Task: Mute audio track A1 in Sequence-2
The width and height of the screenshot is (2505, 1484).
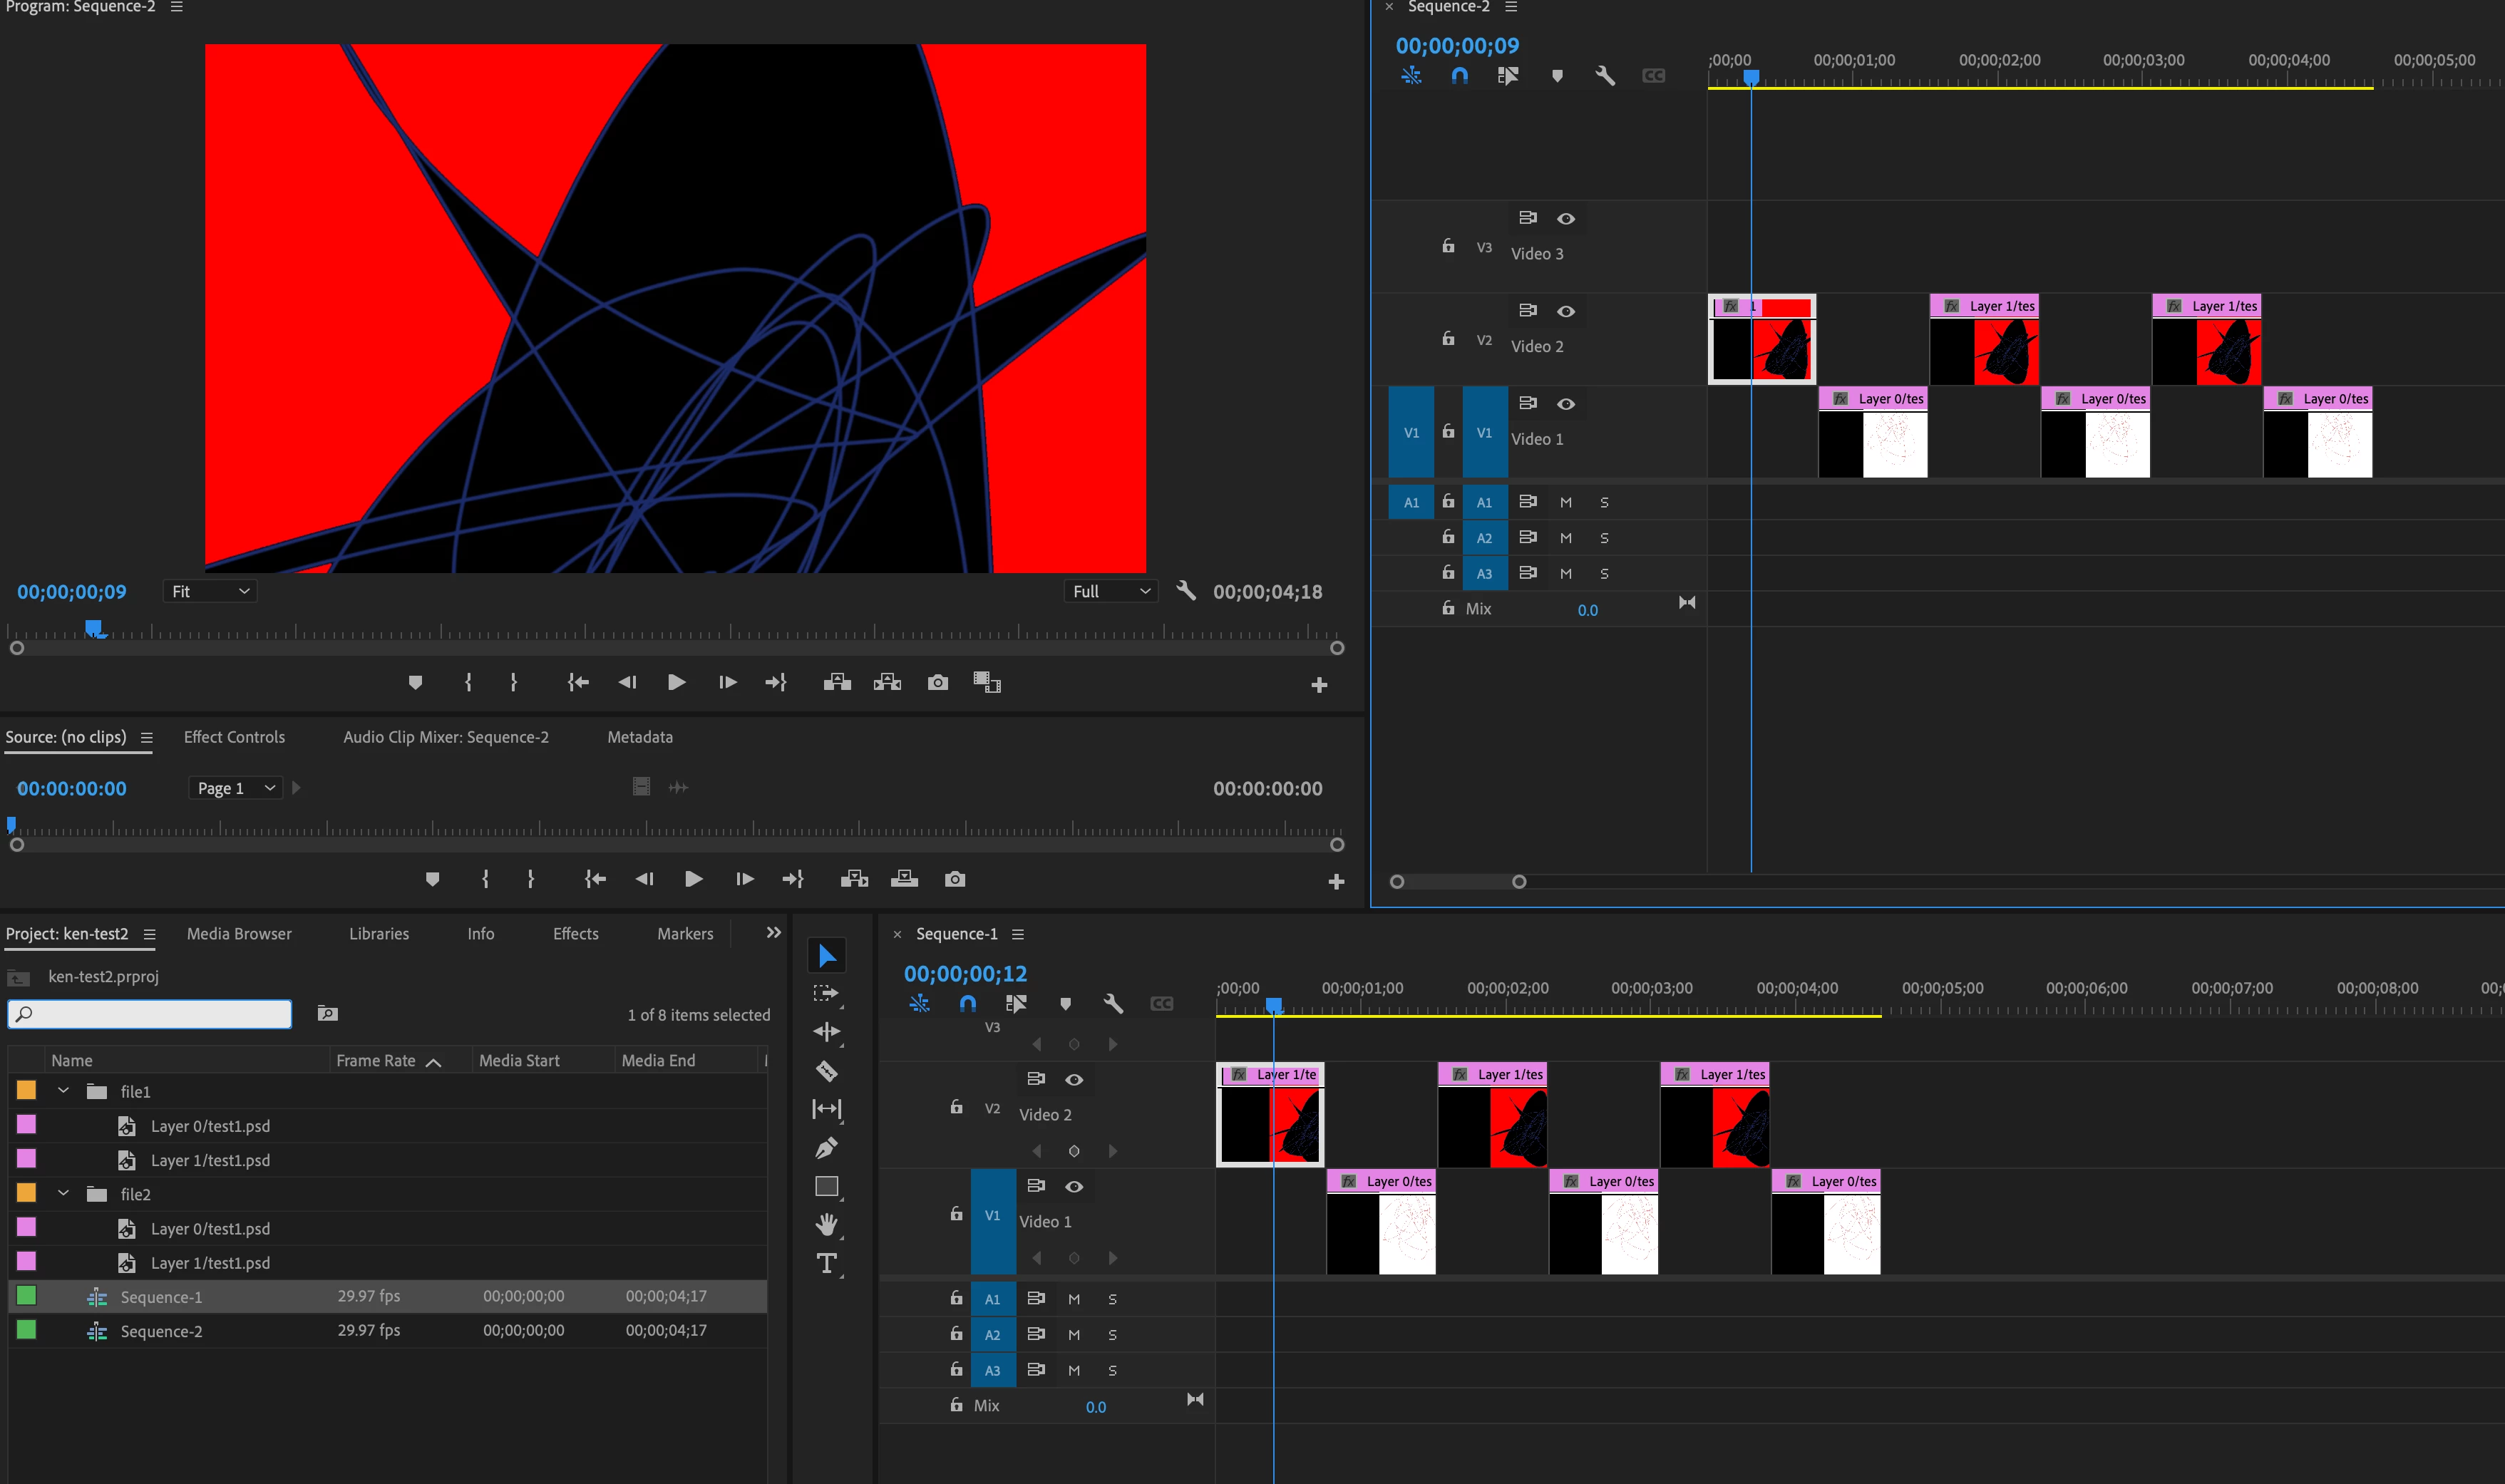Action: (1566, 503)
